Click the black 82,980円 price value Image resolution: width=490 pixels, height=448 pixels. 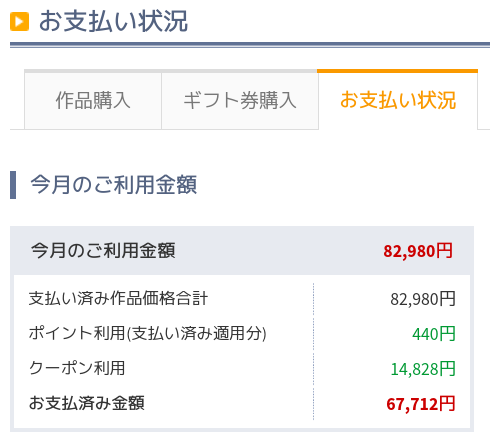[423, 299]
